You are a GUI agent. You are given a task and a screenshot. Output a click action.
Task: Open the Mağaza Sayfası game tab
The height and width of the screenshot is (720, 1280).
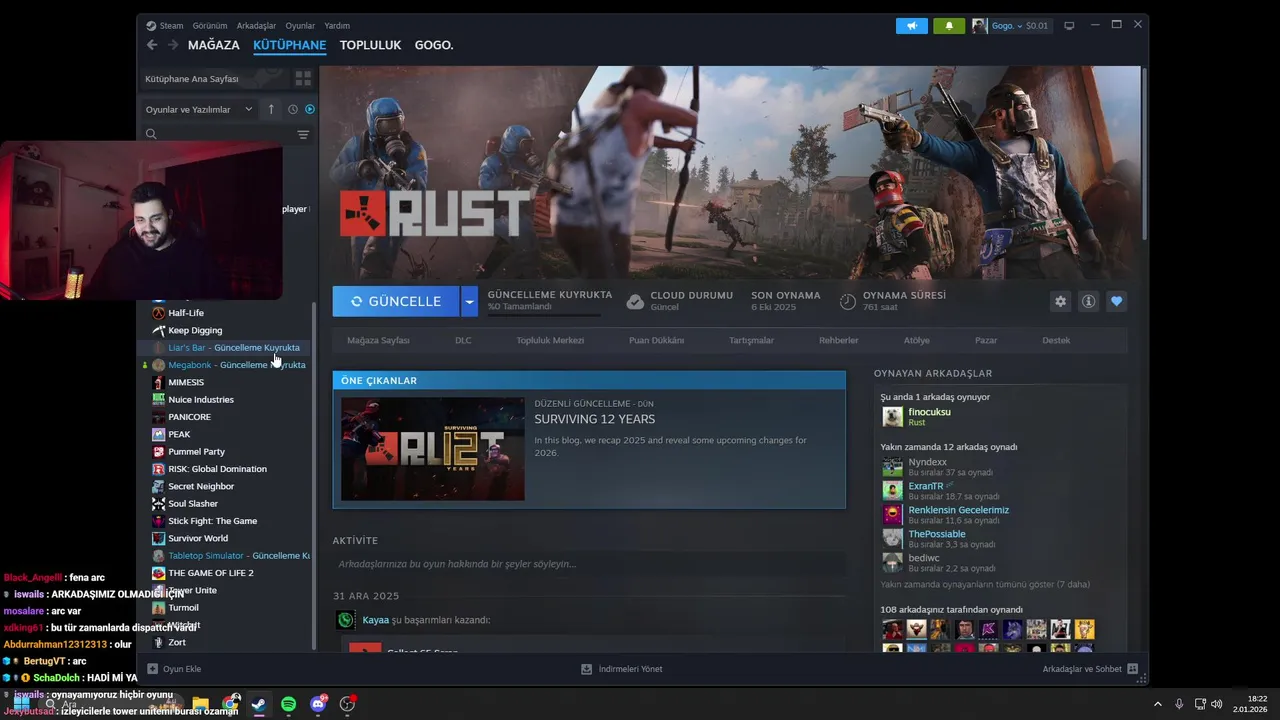pos(378,340)
